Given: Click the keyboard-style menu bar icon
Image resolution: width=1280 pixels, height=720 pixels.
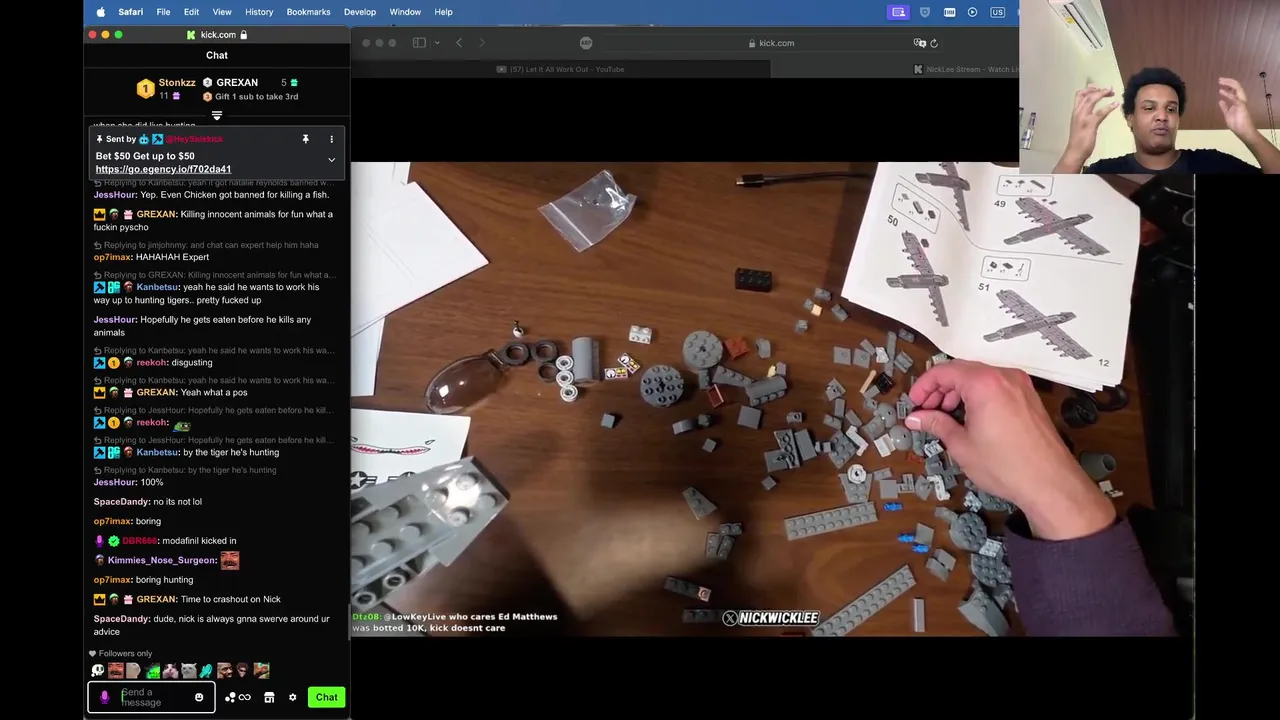Looking at the screenshot, I should [949, 12].
